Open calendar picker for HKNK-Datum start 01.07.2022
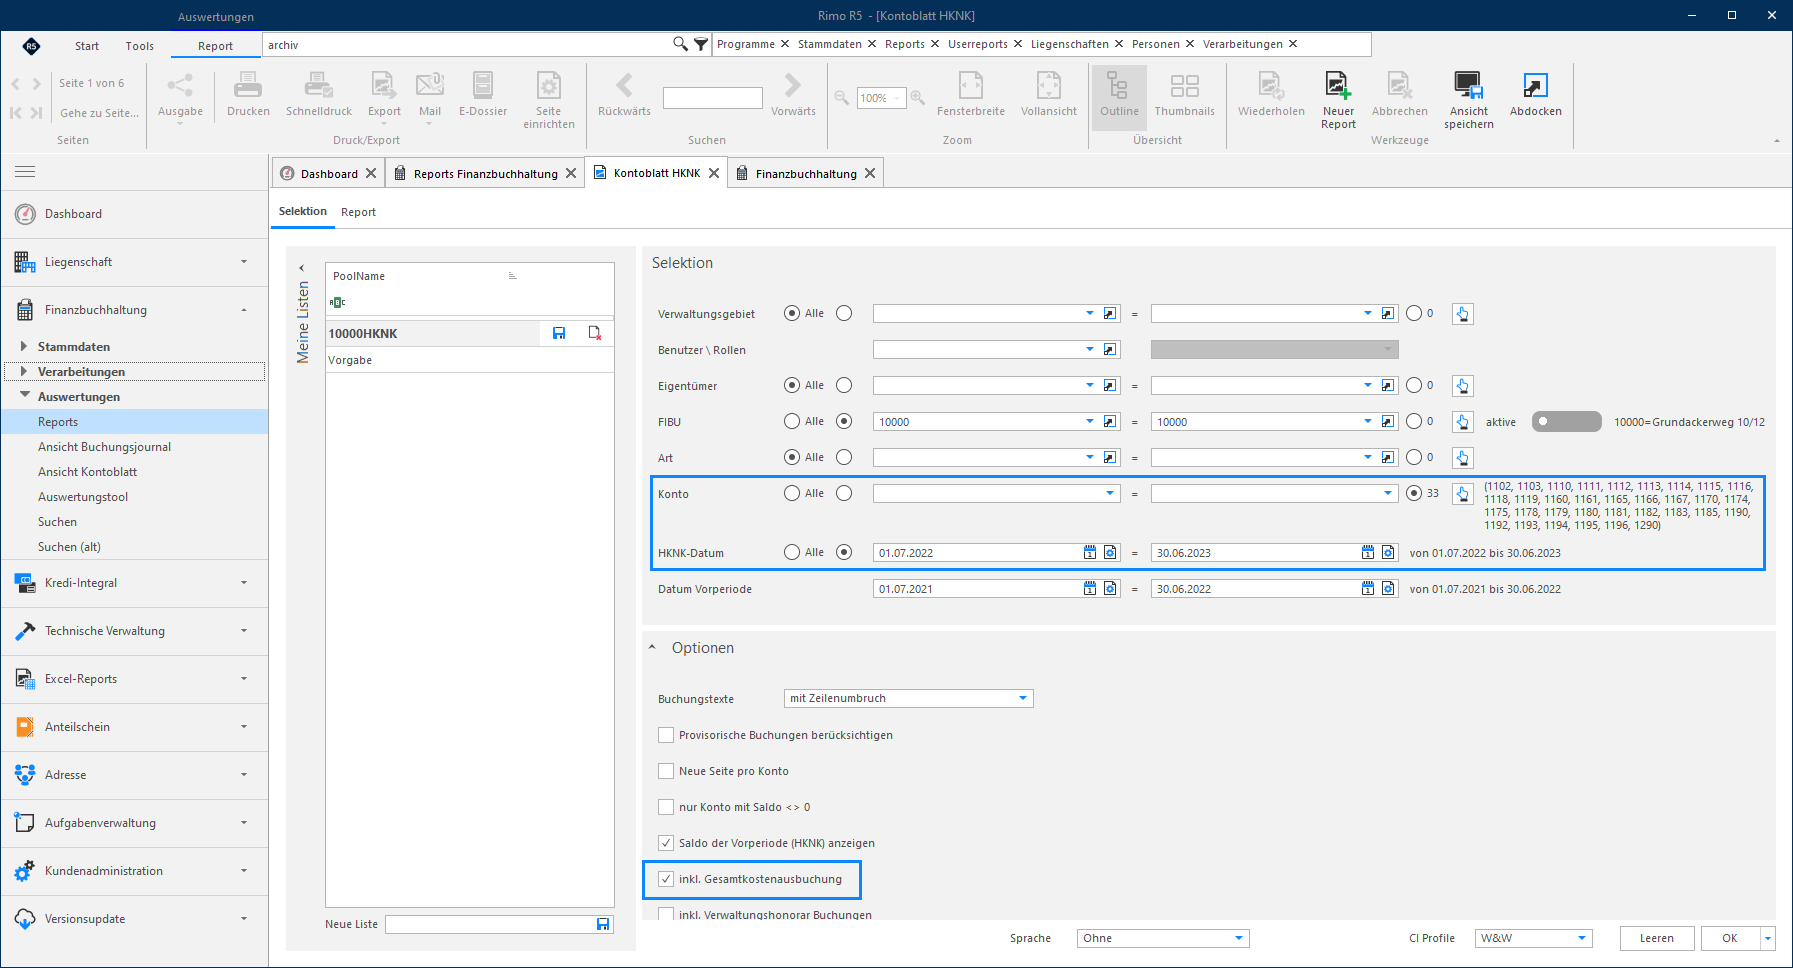 pyautogui.click(x=1090, y=553)
